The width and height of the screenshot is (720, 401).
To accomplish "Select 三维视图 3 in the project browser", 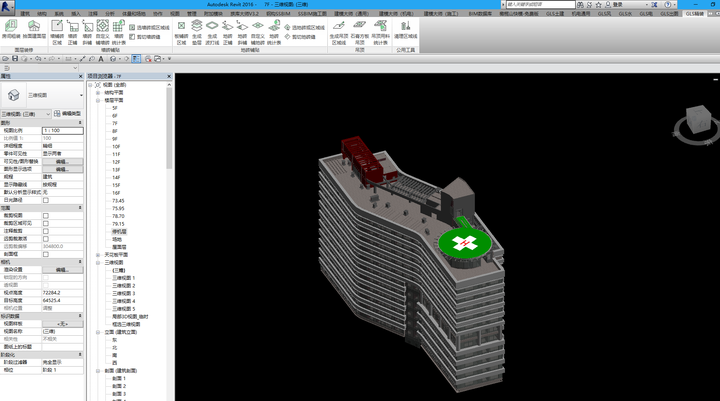I will click(124, 294).
